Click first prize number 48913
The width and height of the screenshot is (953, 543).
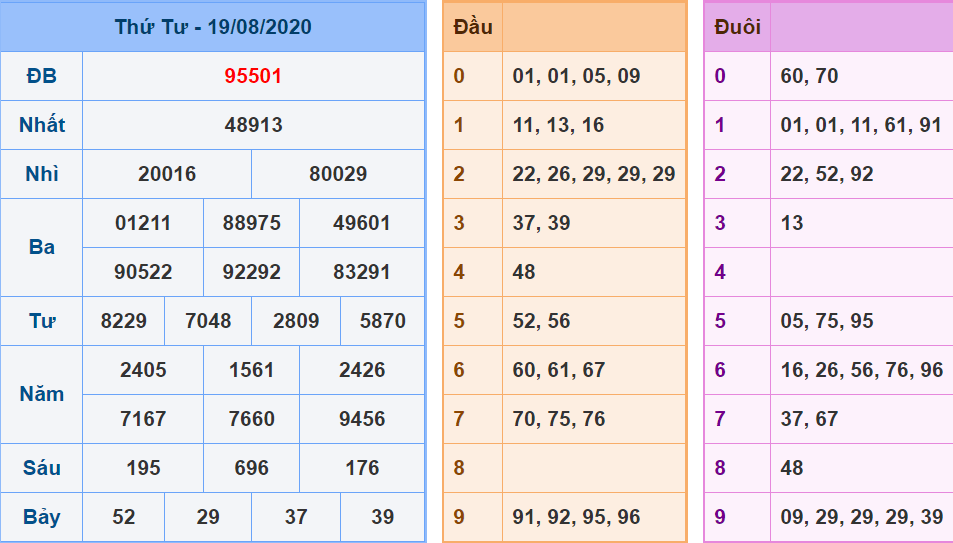[x=253, y=125]
